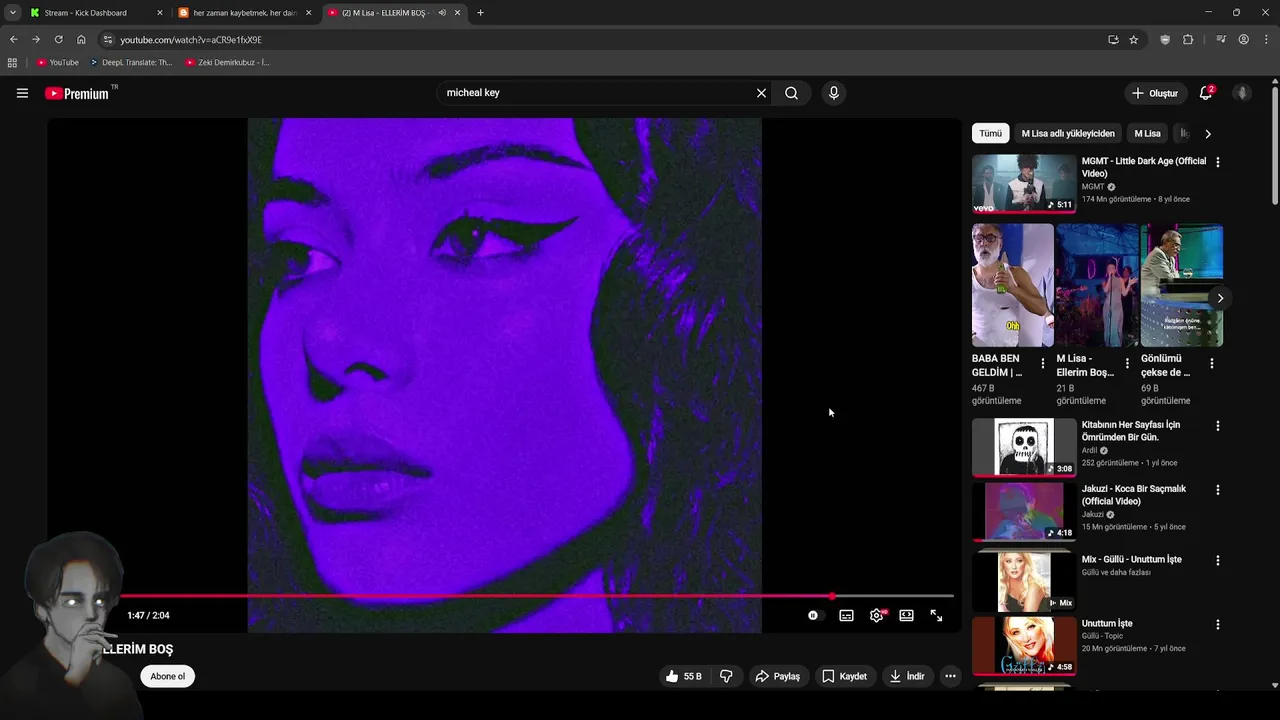Screen dimensions: 1280x720
Task: Open the account avatar menu in YouTube
Action: click(x=1242, y=93)
